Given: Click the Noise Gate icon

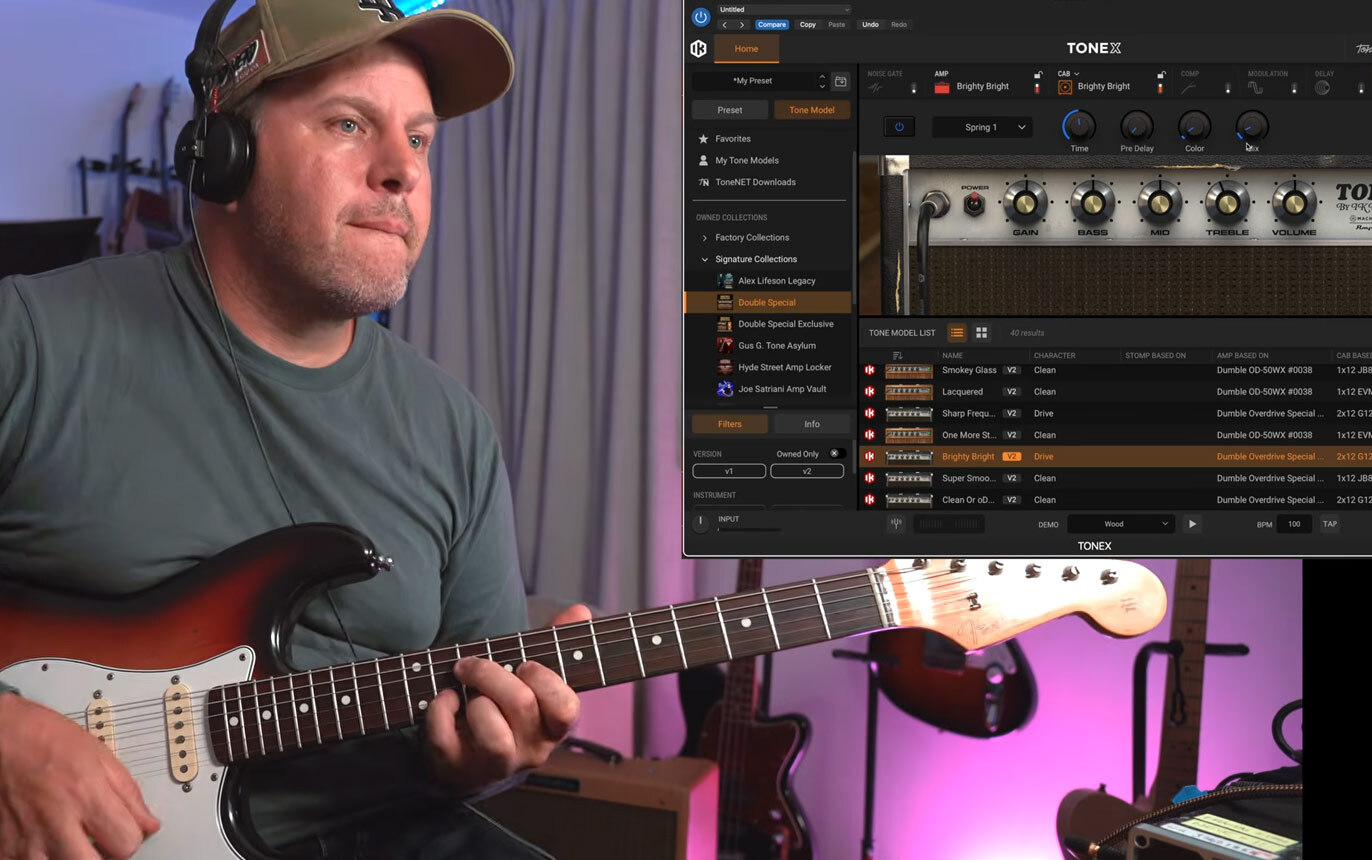Looking at the screenshot, I should click(x=875, y=88).
